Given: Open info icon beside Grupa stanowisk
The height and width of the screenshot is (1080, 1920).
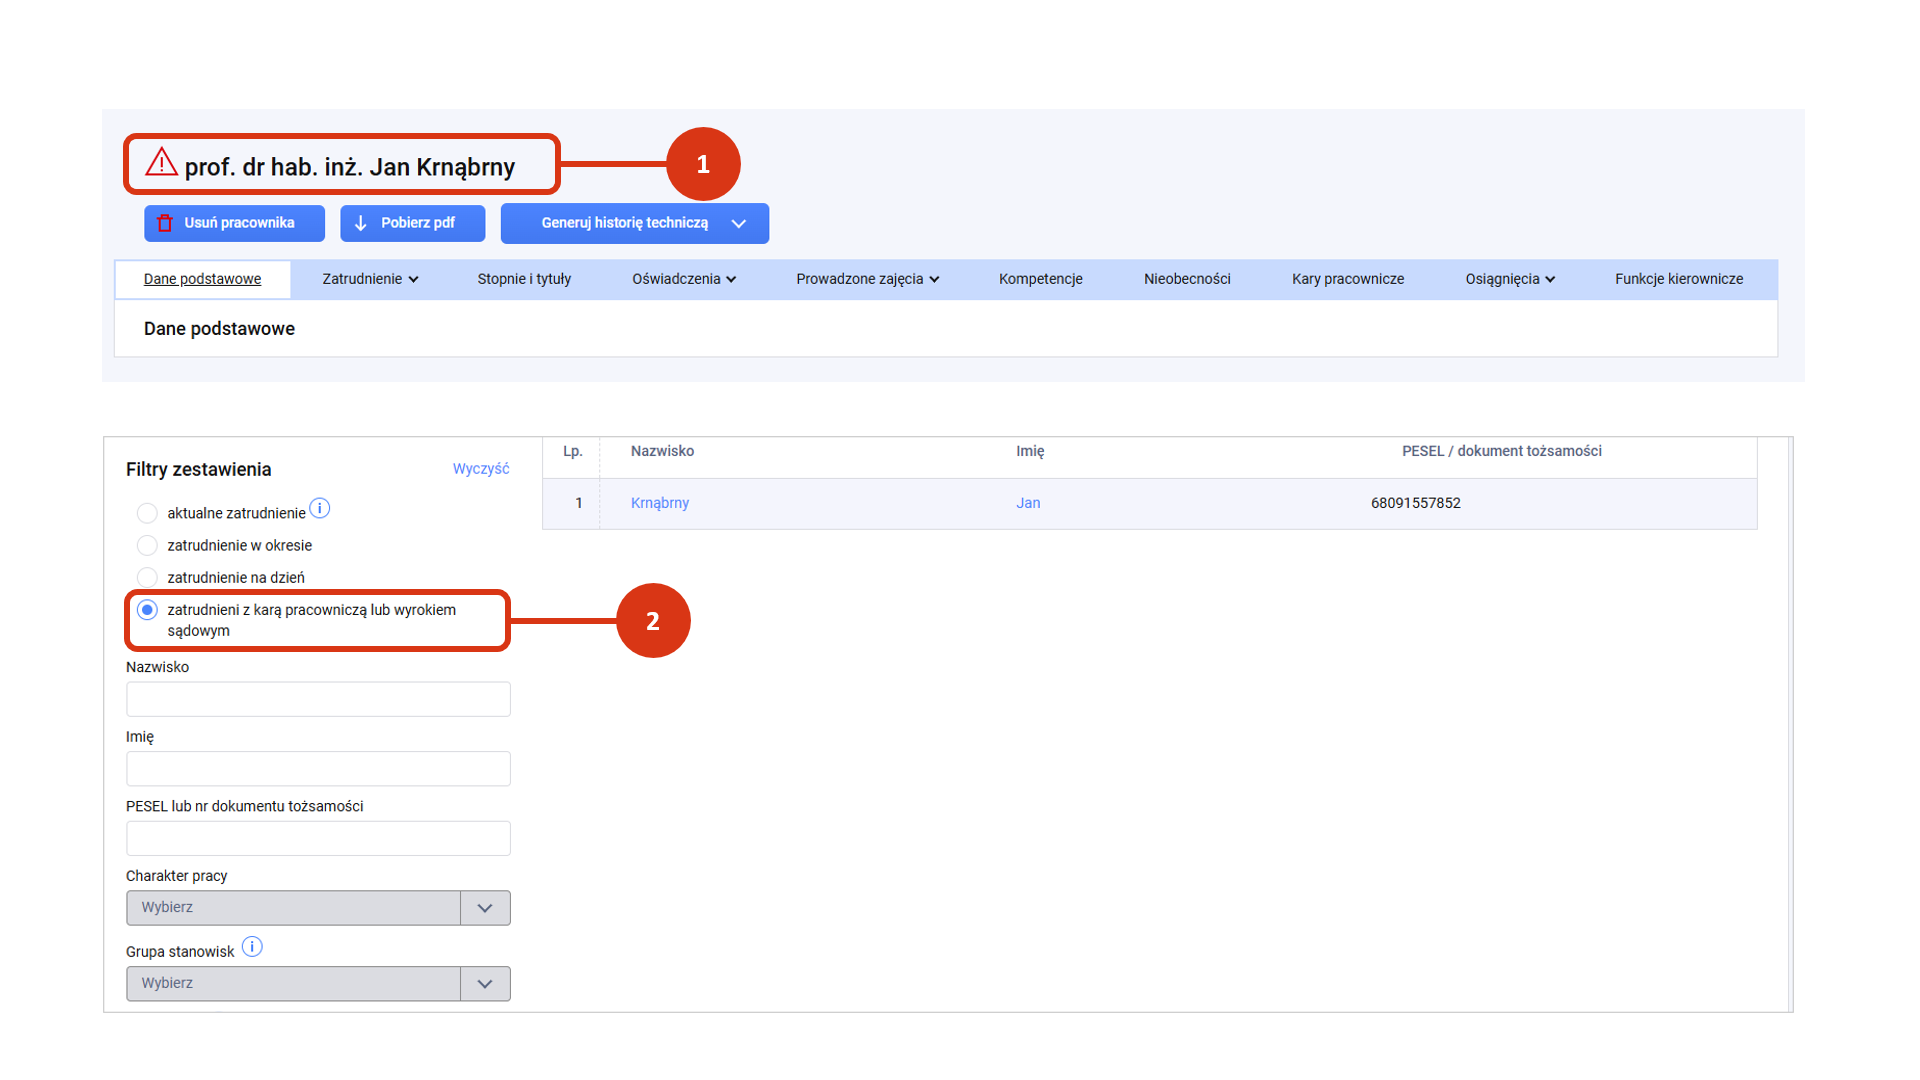Looking at the screenshot, I should tap(252, 947).
